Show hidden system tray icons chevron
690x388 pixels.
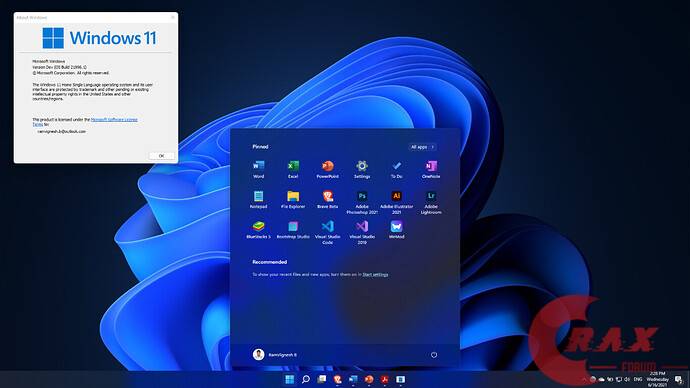point(585,379)
